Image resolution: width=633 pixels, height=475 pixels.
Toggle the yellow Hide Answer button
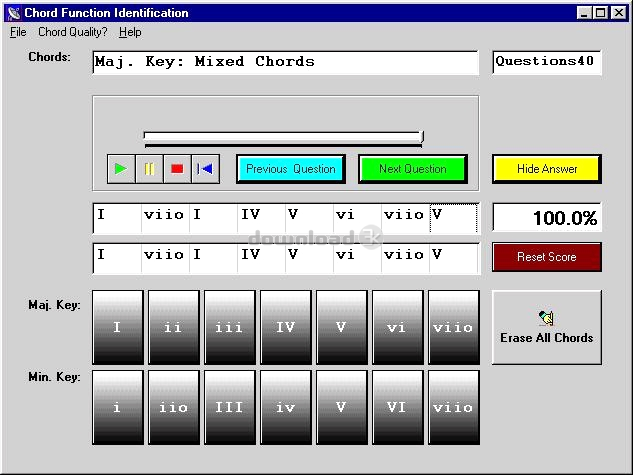tap(547, 169)
